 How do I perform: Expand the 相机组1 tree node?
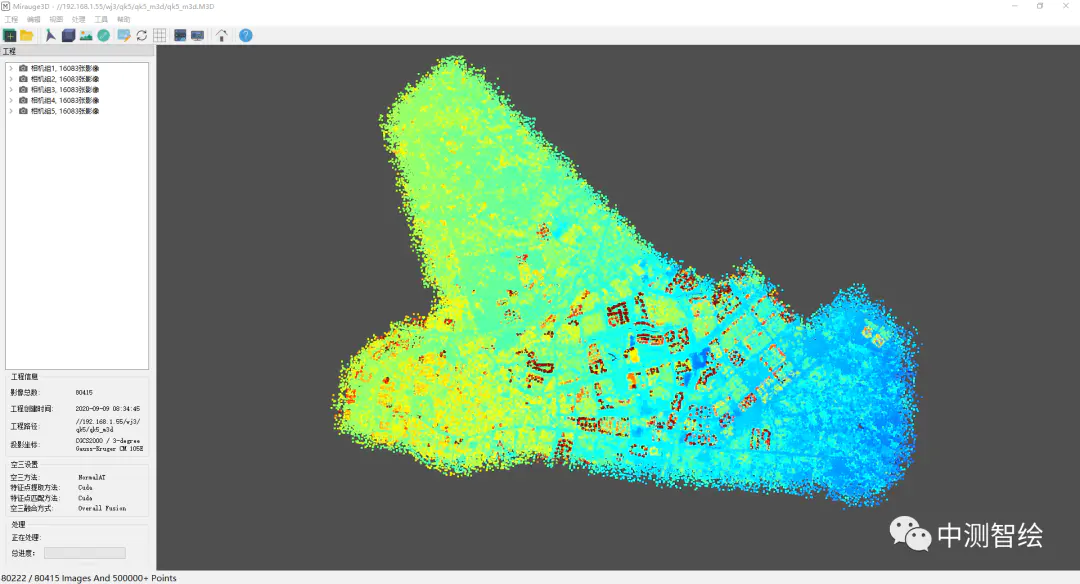point(11,68)
